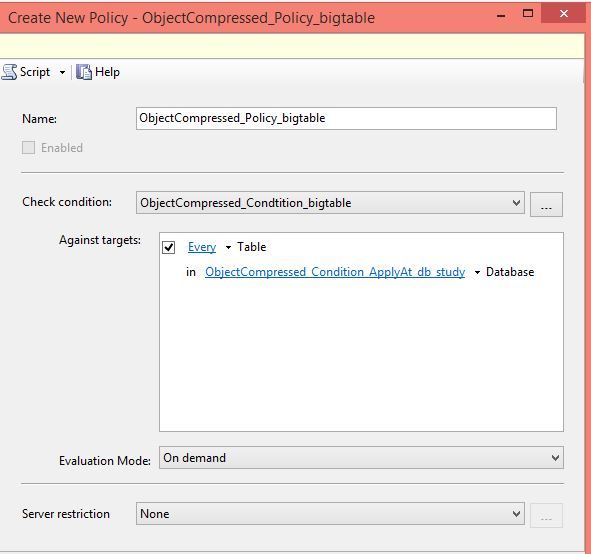Click ObjectCompressed_Condition_ApplyAt_db_study link

335,272
